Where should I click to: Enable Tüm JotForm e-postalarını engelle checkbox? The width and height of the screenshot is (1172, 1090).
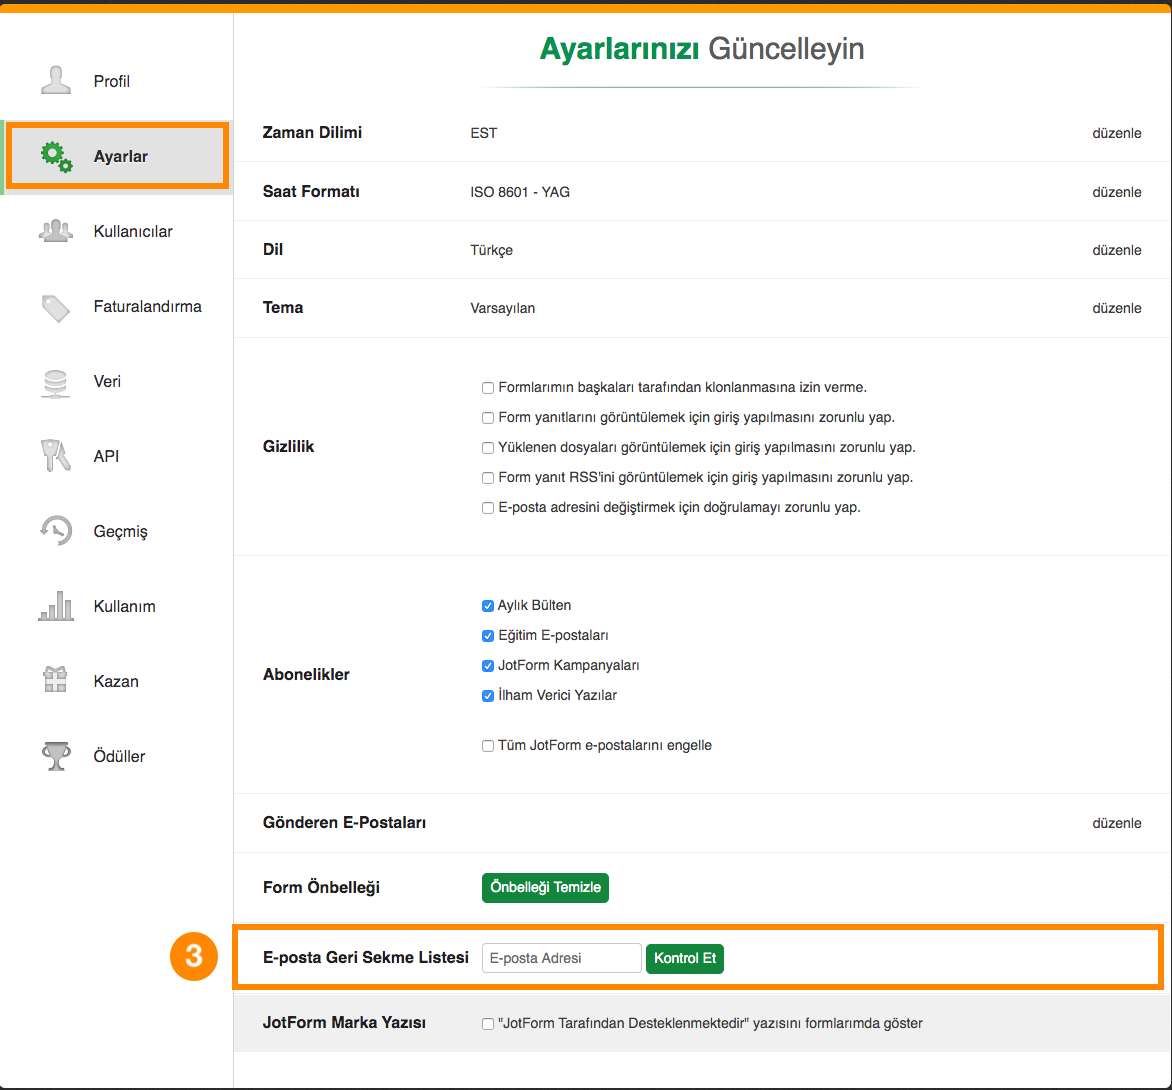click(488, 746)
